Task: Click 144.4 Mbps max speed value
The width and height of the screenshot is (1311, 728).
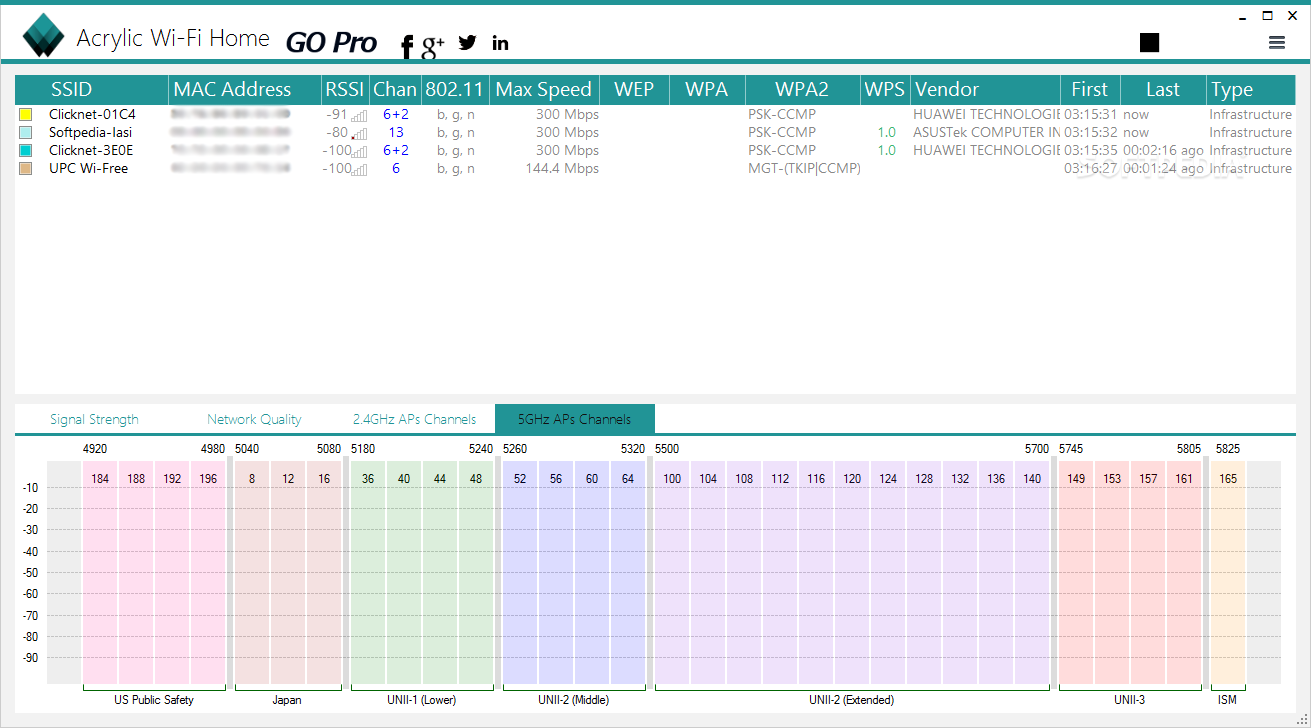Action: click(562, 169)
